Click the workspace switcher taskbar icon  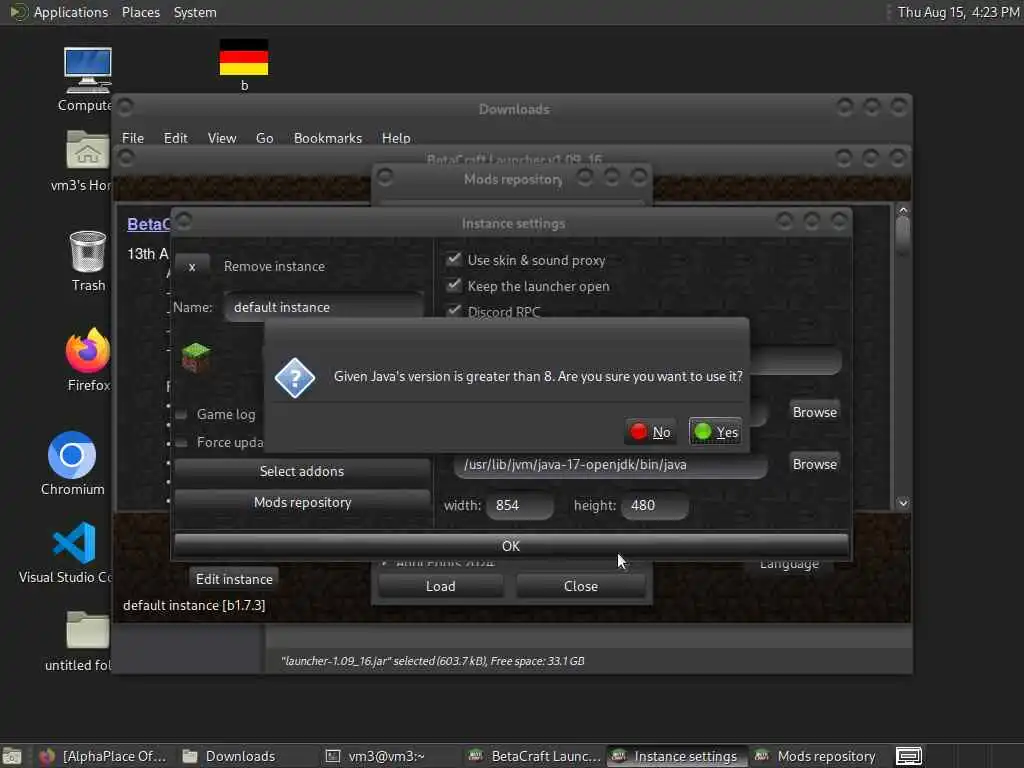[x=908, y=756]
